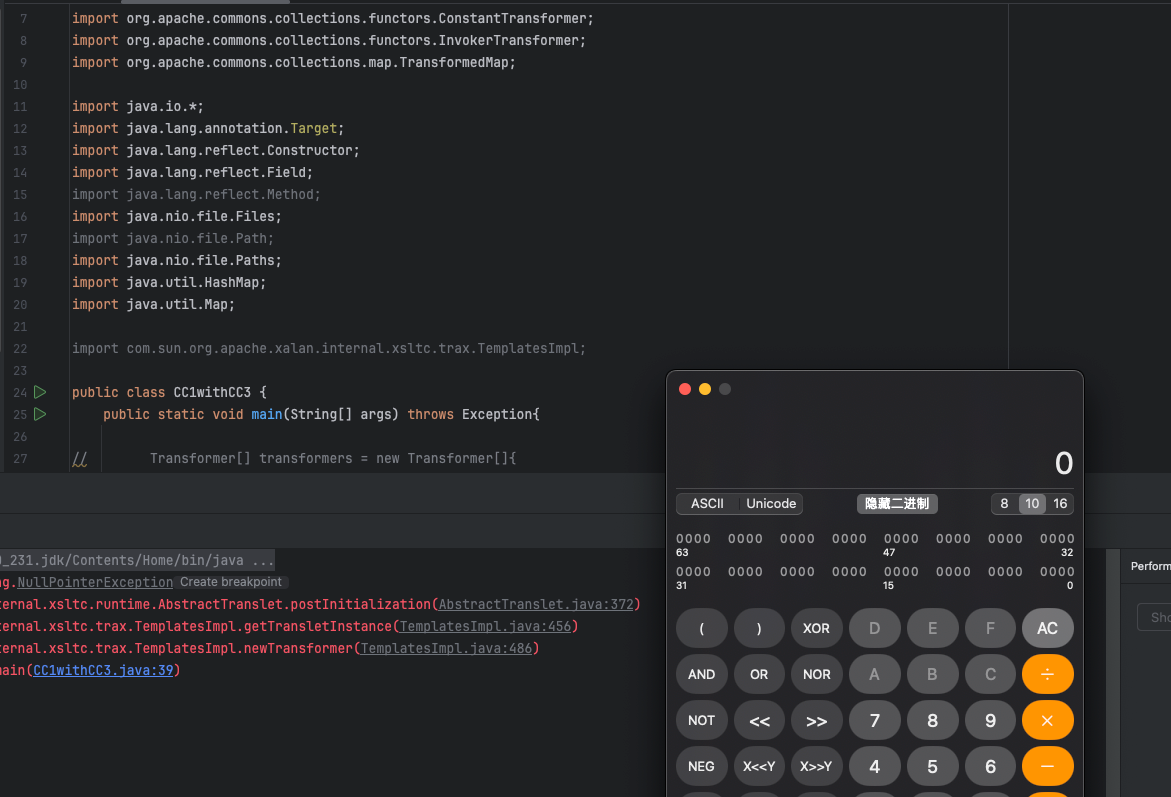
Task: Click digit 6 on Calculator
Action: [990, 766]
